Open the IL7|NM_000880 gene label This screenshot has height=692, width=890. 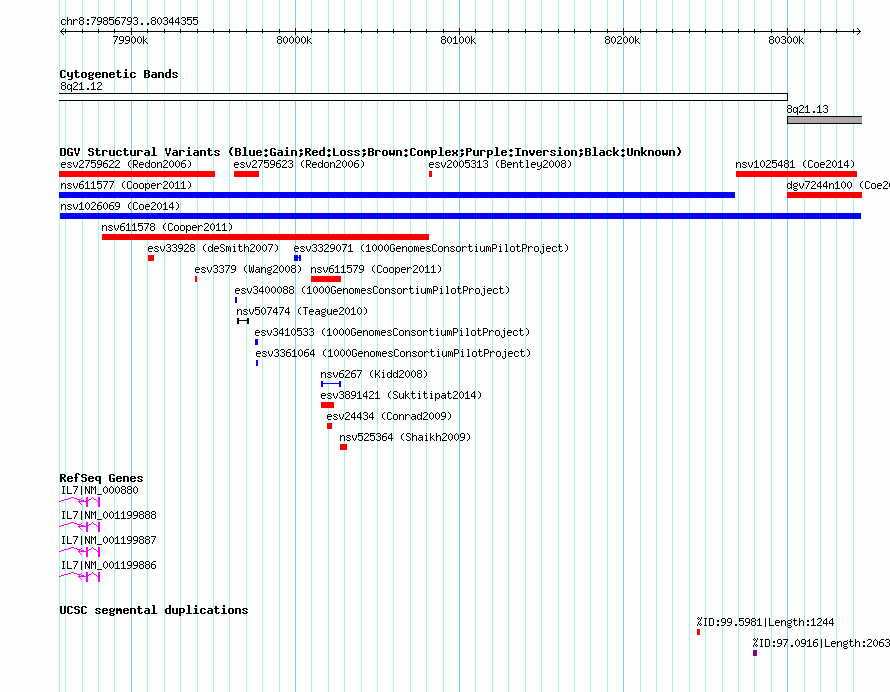tap(99, 490)
